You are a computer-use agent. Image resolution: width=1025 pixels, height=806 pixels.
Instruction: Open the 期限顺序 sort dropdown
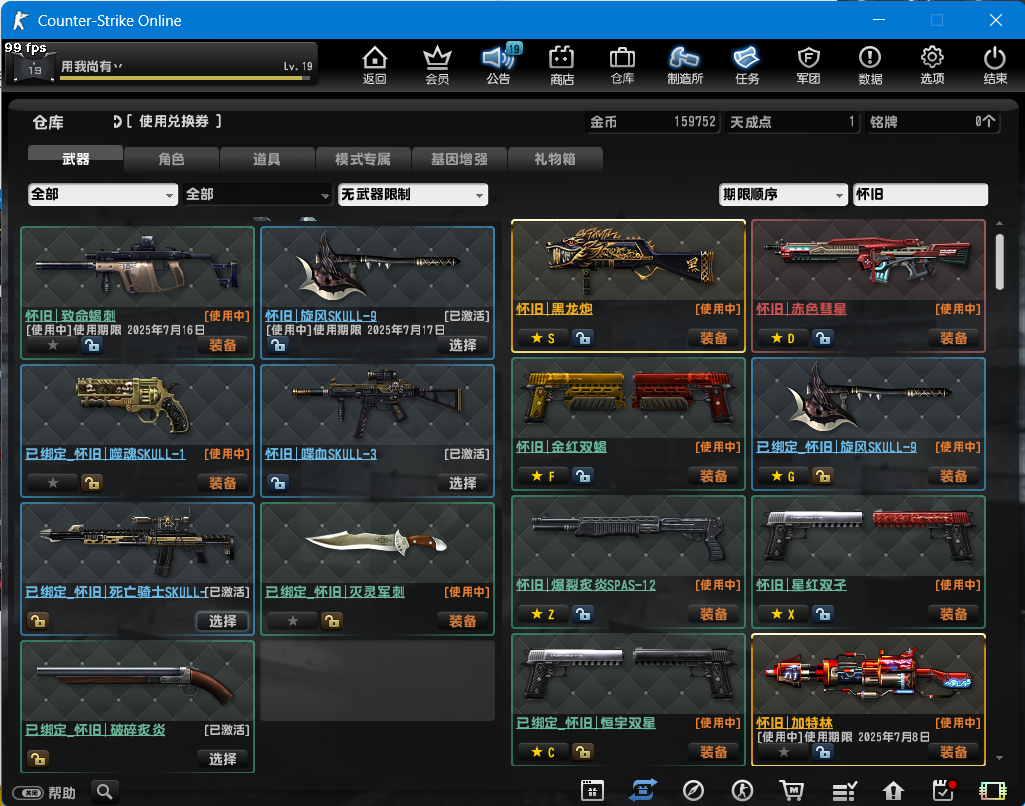point(783,194)
